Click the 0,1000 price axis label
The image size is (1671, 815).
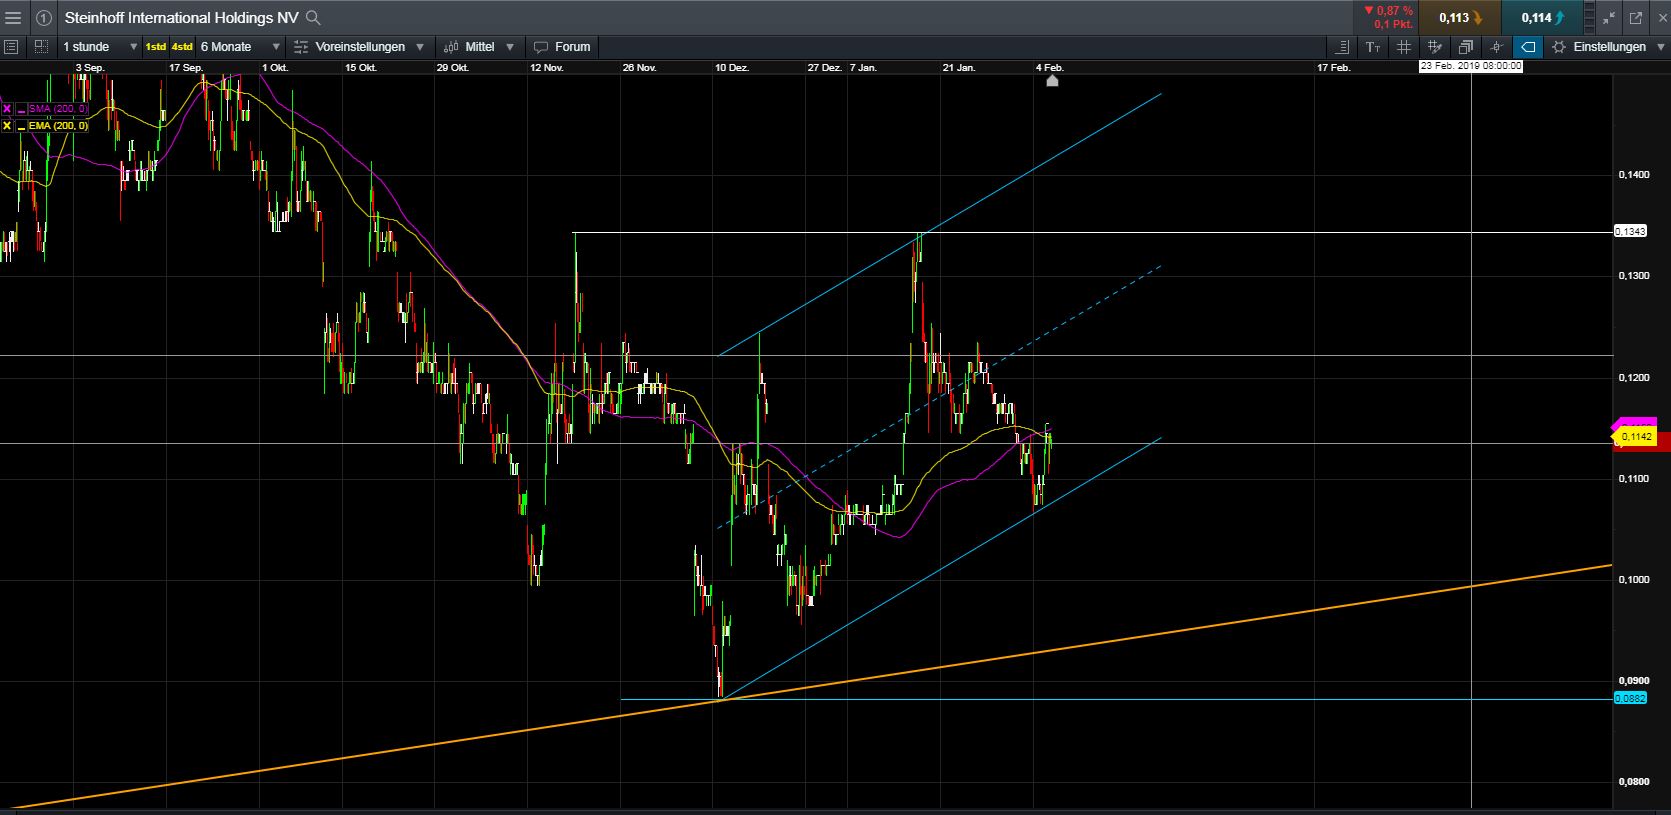(1634, 580)
